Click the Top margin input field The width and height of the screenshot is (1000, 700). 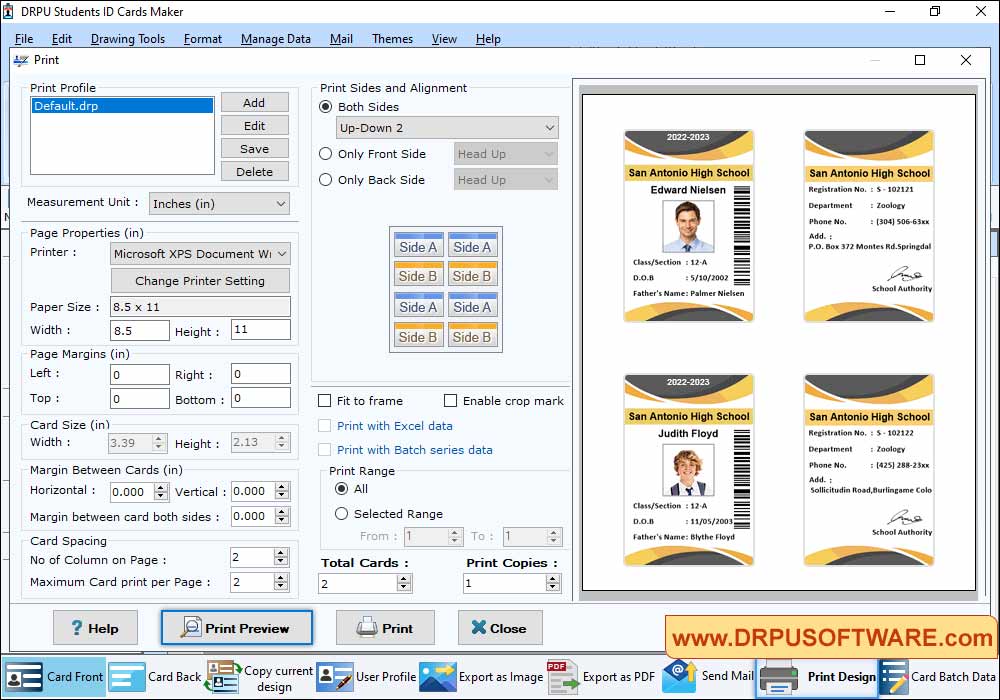click(140, 398)
